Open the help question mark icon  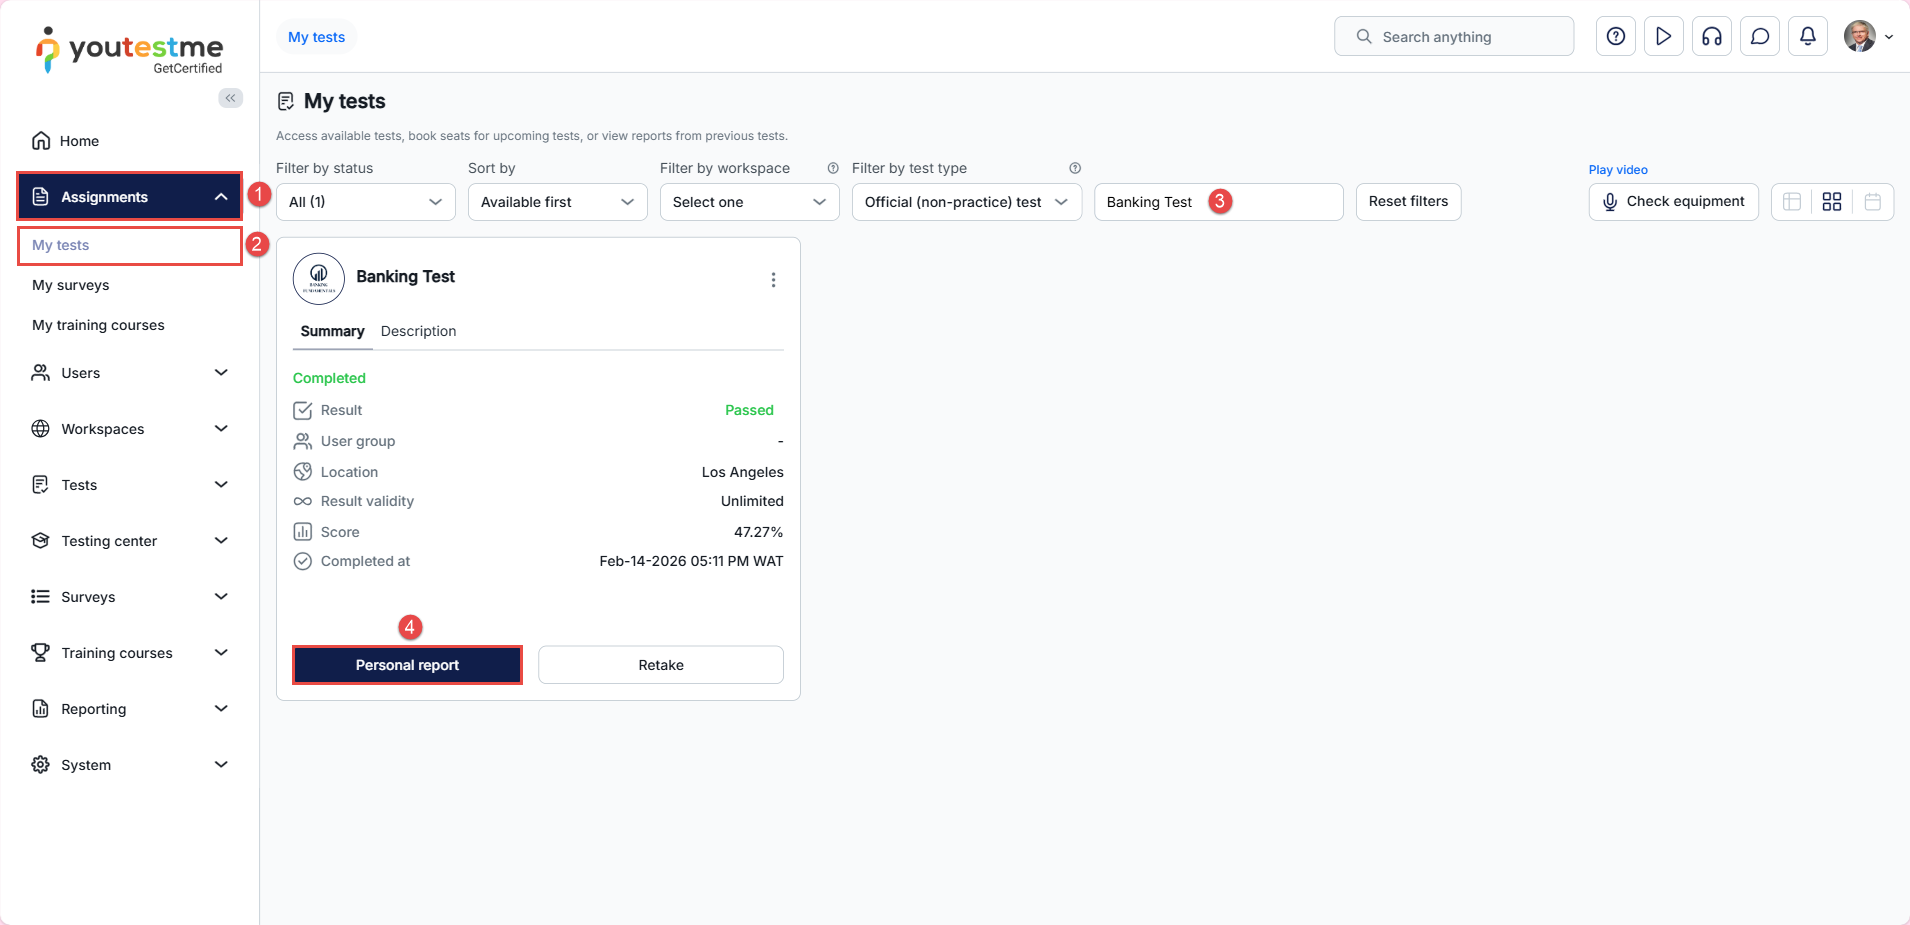click(1615, 37)
